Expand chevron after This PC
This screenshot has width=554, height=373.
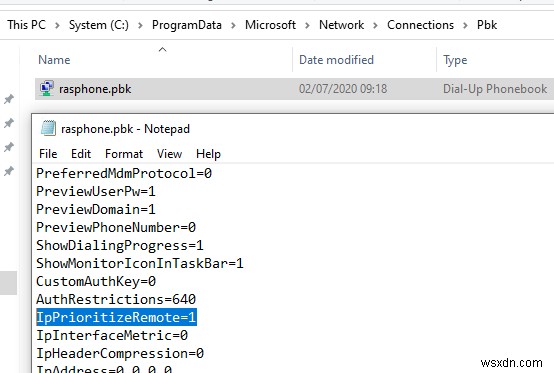pos(57,25)
